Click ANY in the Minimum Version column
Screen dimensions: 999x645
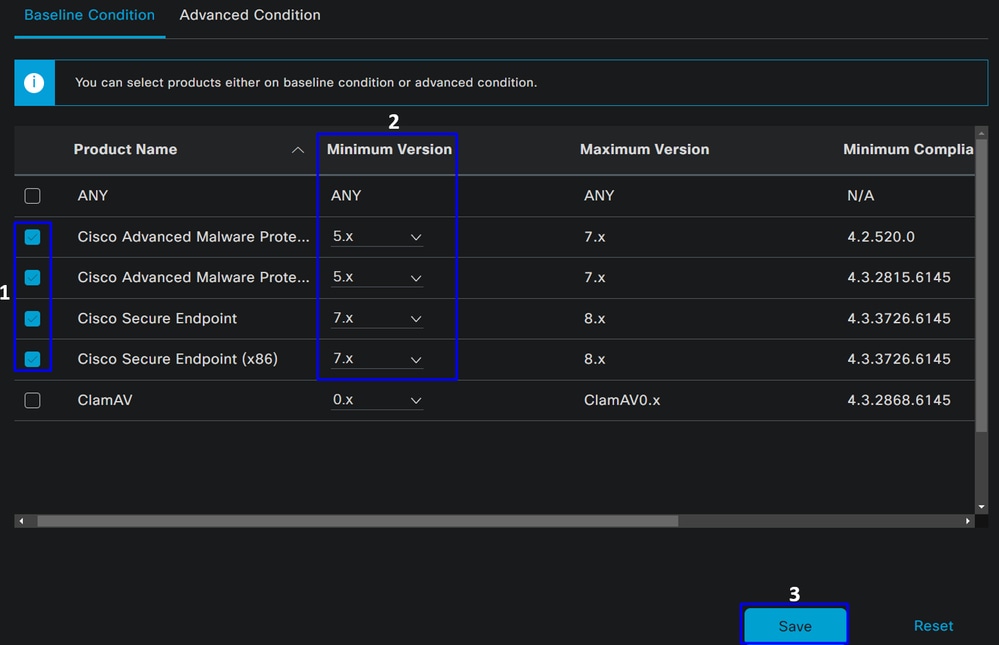pos(346,196)
